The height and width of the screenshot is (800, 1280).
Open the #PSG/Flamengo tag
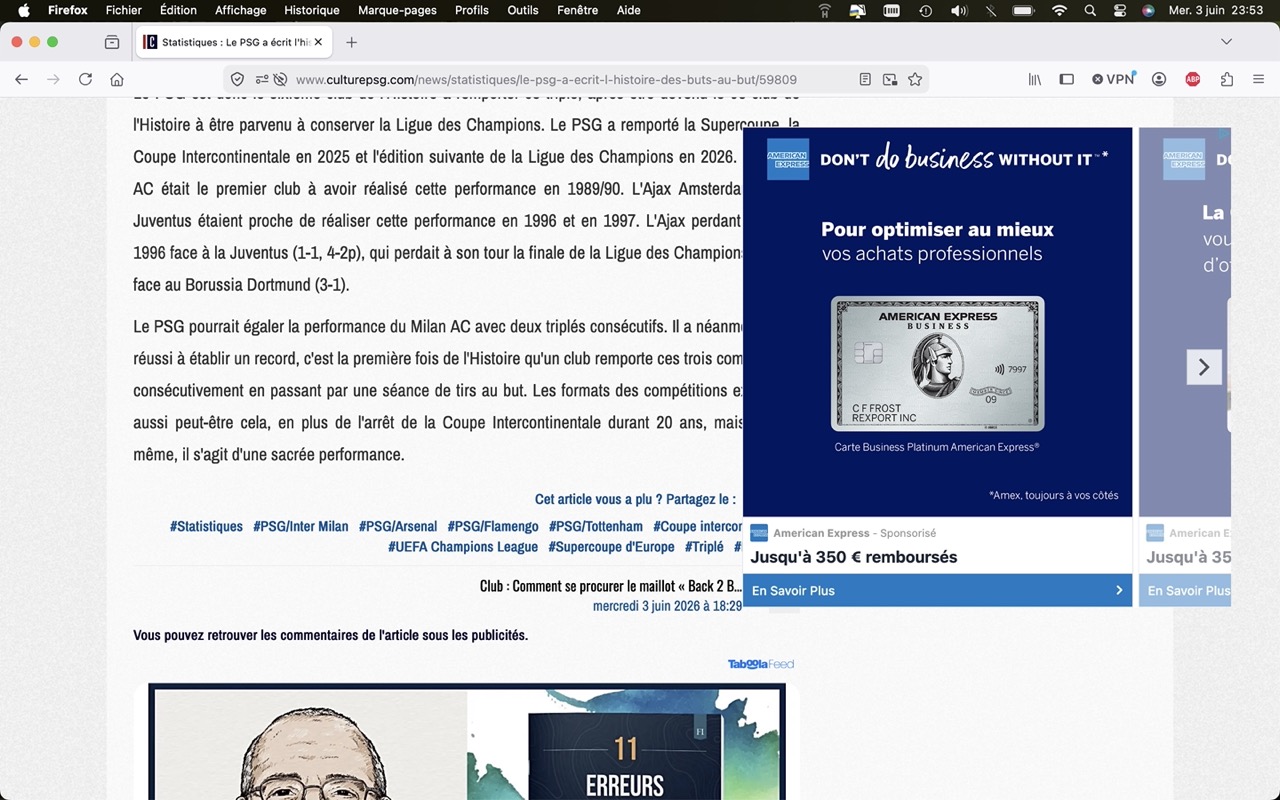click(493, 526)
